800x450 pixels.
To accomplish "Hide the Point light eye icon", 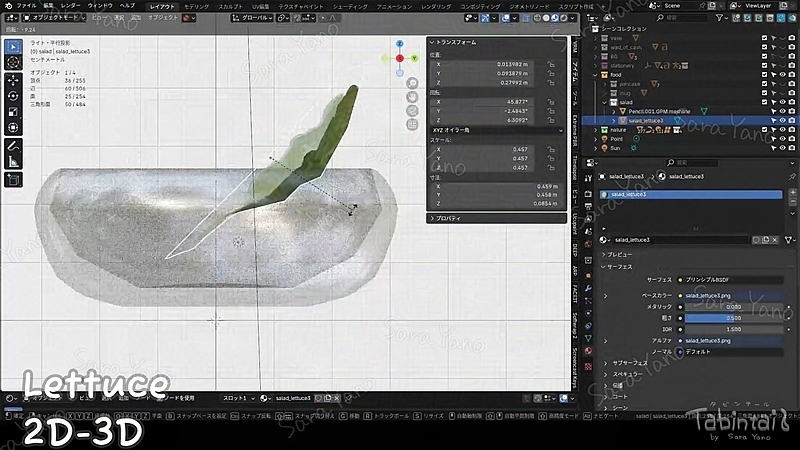I will coord(782,139).
